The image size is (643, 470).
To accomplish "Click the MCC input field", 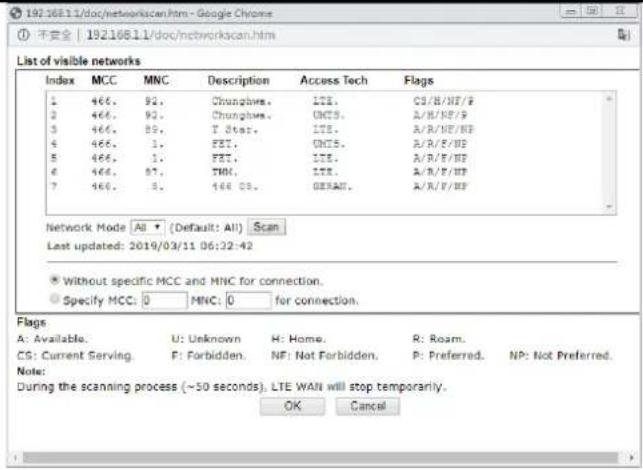I will [x=164, y=301].
